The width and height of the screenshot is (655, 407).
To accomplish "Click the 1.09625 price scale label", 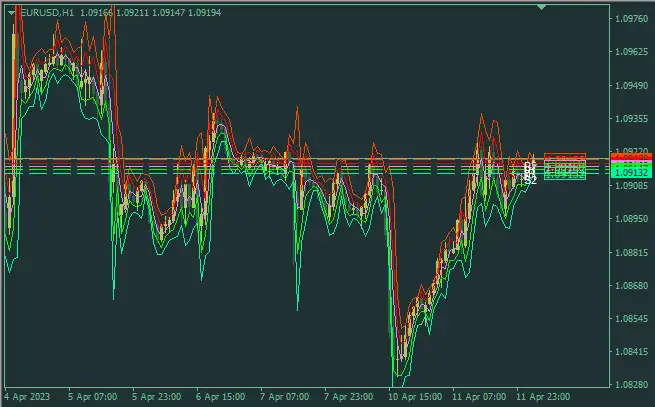I will 631,52.
